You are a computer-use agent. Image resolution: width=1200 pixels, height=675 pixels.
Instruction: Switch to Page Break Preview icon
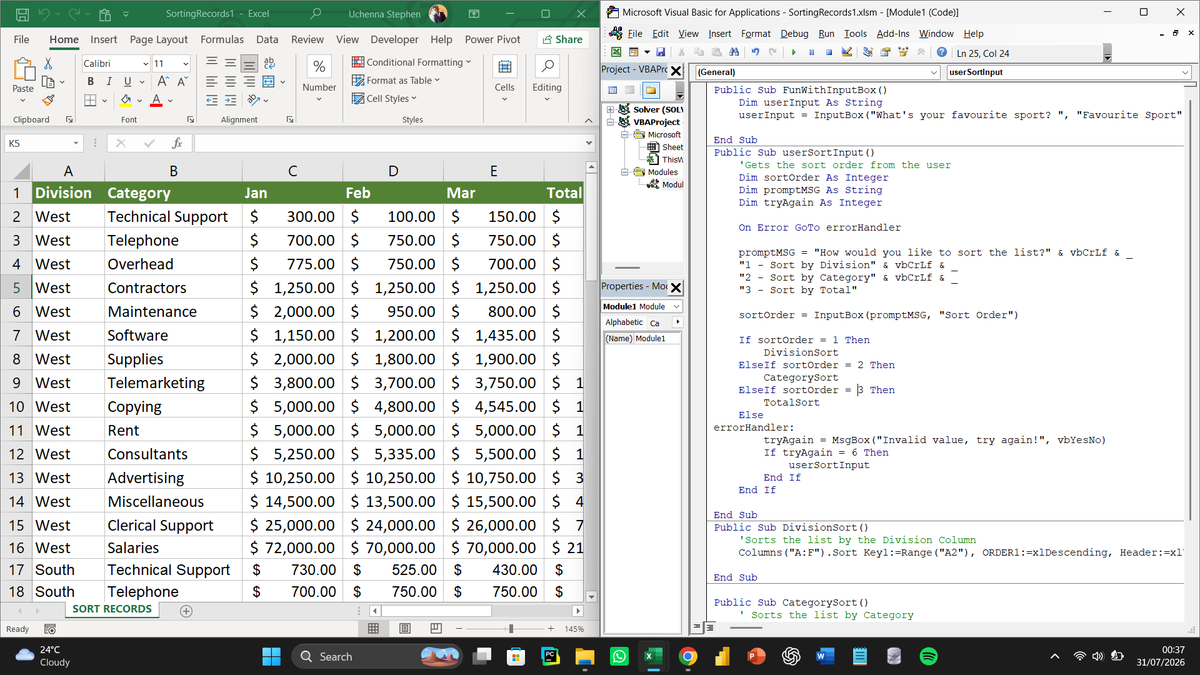pyautogui.click(x=436, y=629)
